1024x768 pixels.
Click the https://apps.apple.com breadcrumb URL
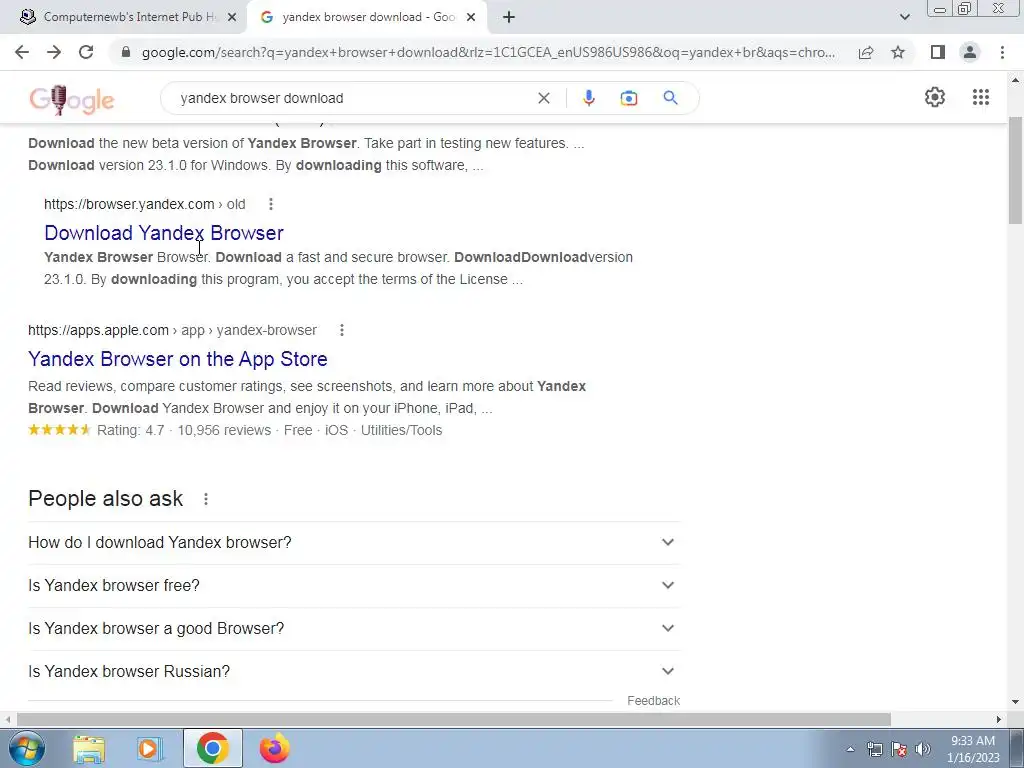(172, 330)
